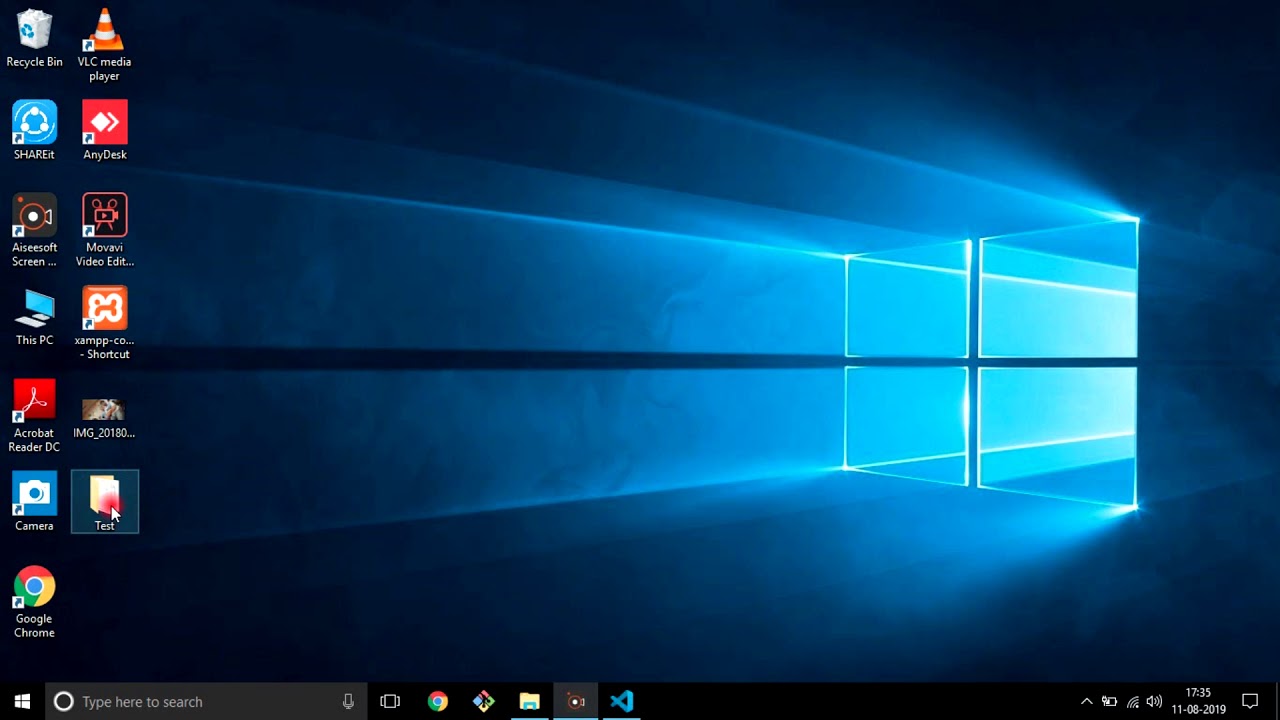Click the Cortana circle icon in search box
The image size is (1280, 720).
coord(63,701)
